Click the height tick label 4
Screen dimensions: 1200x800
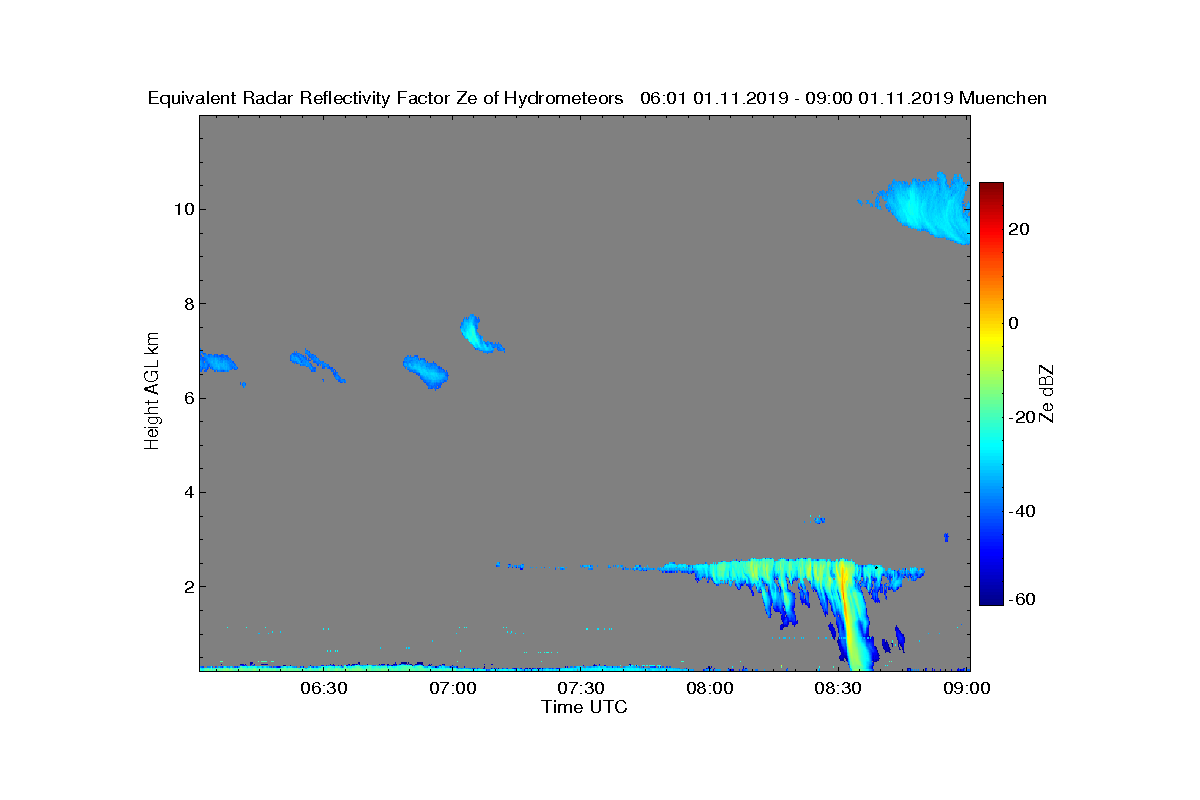pos(187,492)
